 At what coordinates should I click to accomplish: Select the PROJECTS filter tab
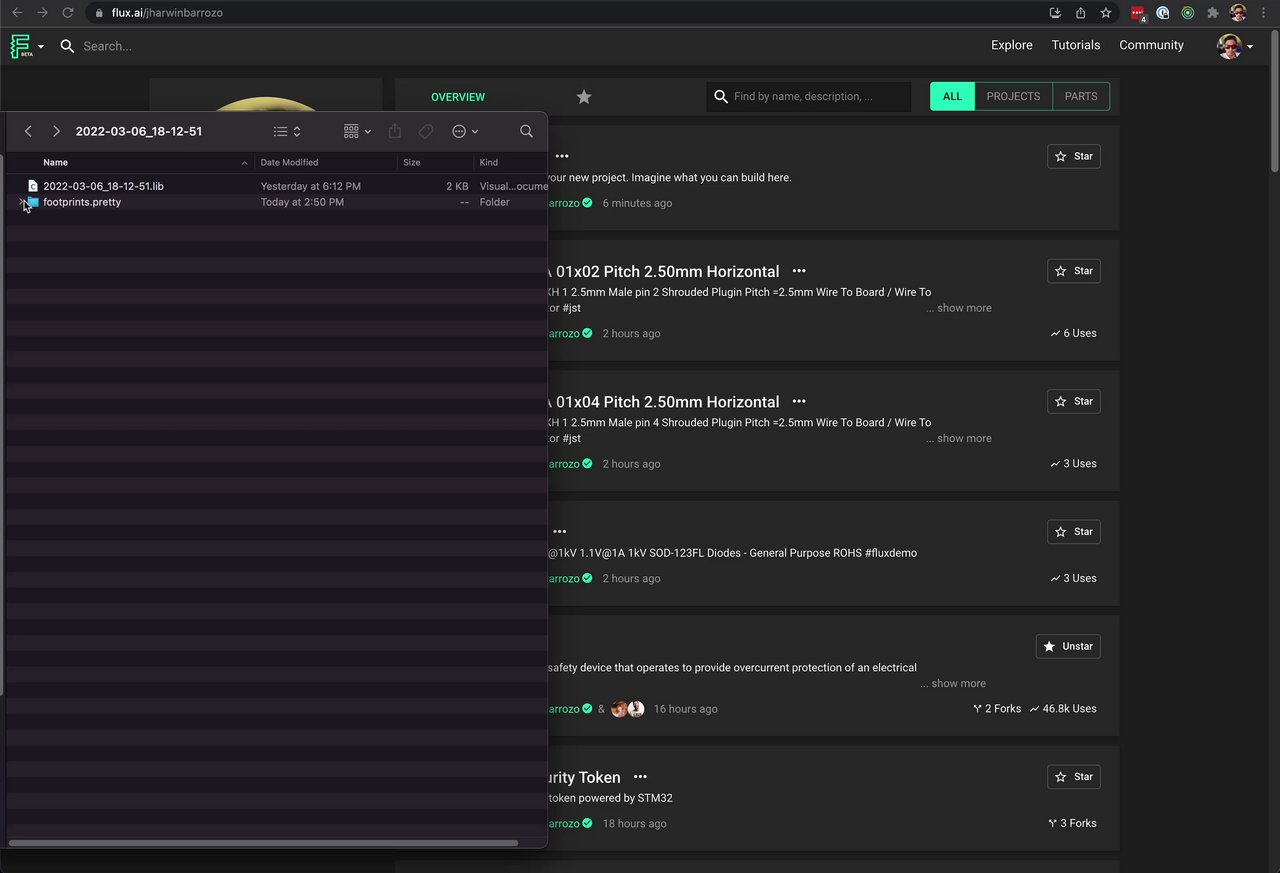tap(1013, 96)
